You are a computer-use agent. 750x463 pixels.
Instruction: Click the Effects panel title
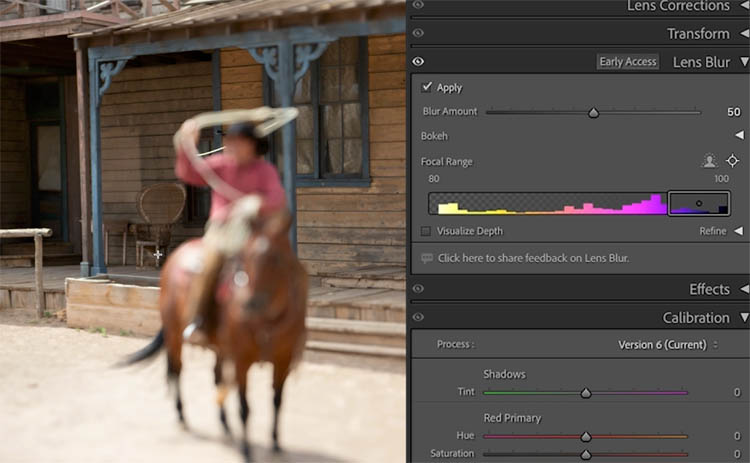coord(709,289)
